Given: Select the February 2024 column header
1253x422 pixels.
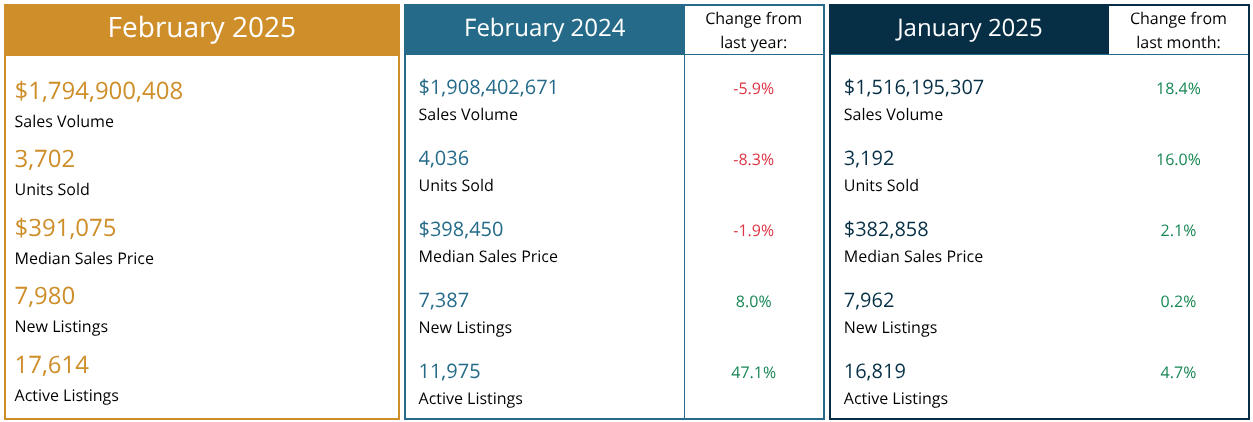Looking at the screenshot, I should 544,28.
